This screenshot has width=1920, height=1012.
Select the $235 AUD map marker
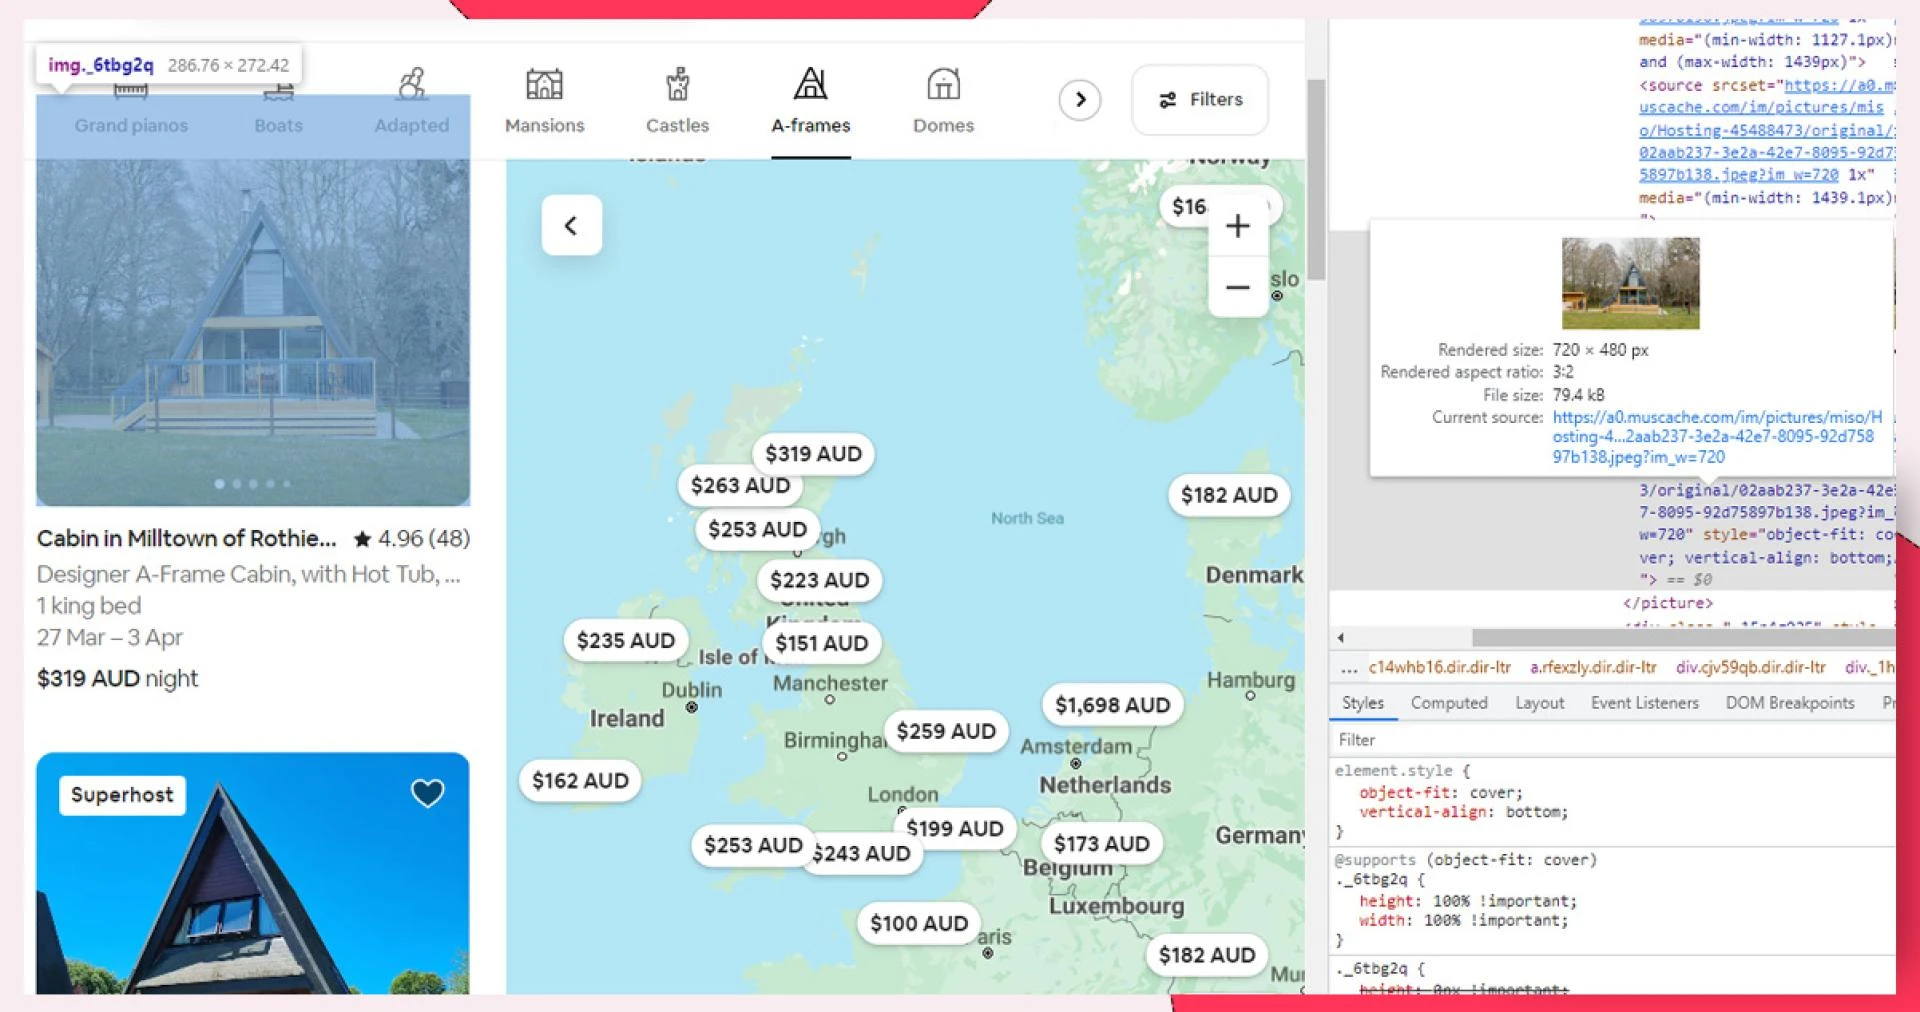[x=626, y=640]
